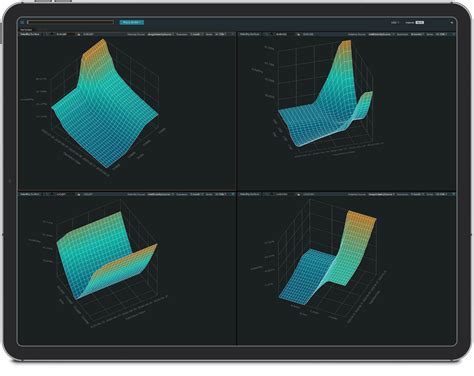474x376 pixels.
Task: Open the volatility source dropdown in the bottom-right panel
Action: [x=381, y=194]
